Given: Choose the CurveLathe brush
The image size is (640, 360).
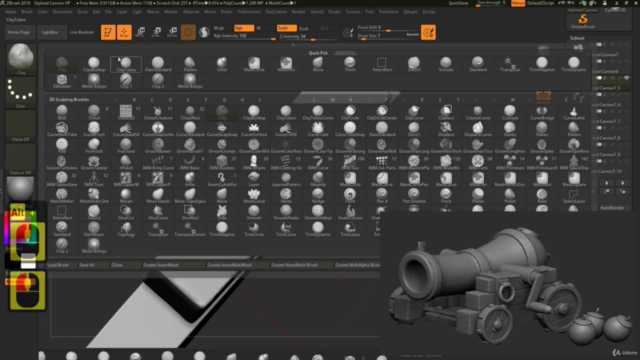Looking at the screenshot, I should click(x=574, y=112).
